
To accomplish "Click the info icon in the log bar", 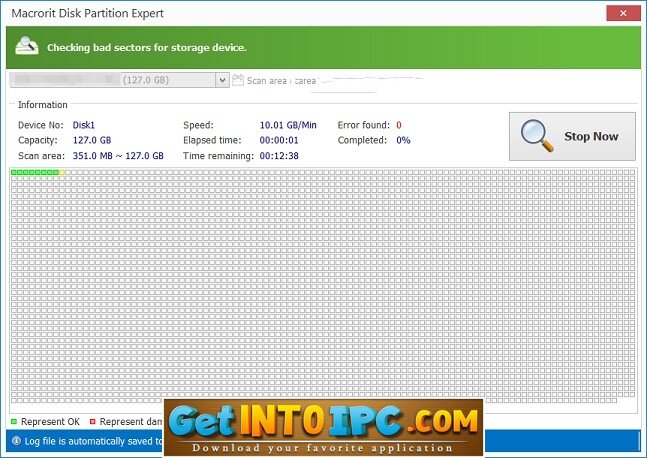I will tap(17, 441).
